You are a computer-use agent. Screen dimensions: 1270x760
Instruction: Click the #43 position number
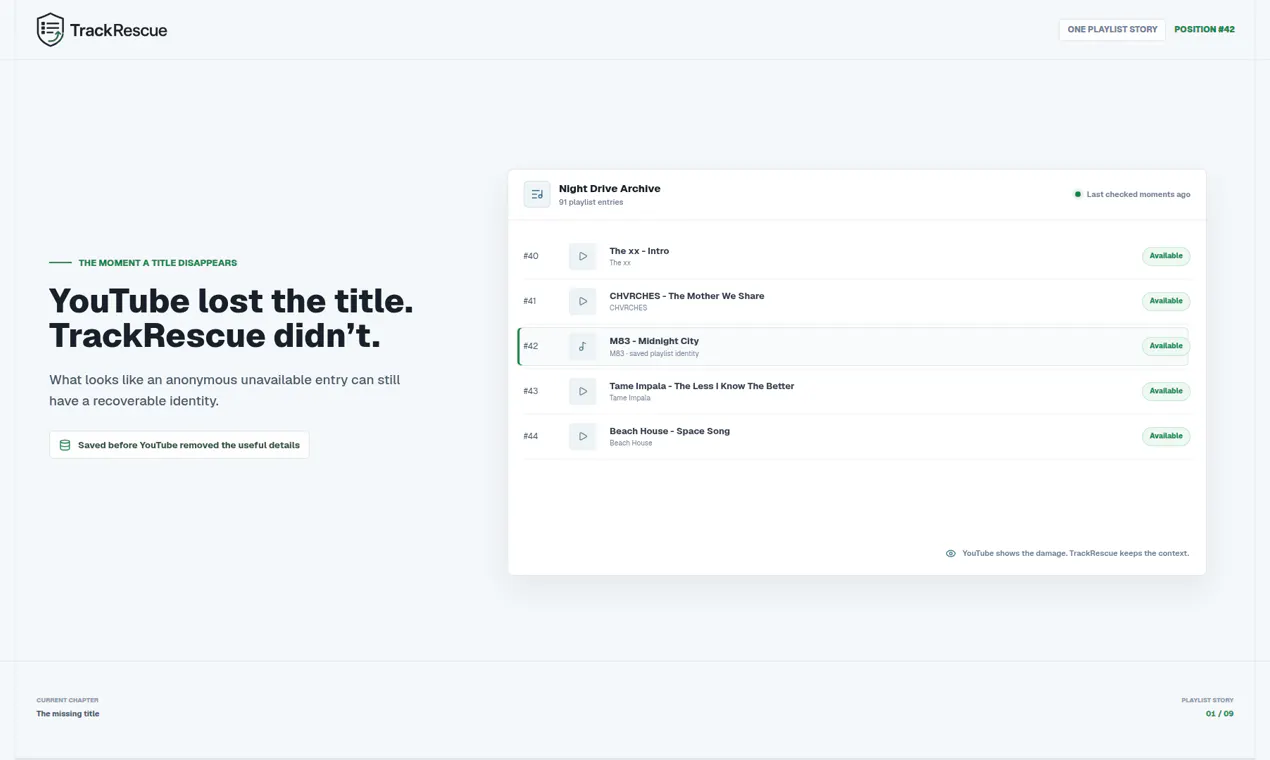[x=531, y=391]
